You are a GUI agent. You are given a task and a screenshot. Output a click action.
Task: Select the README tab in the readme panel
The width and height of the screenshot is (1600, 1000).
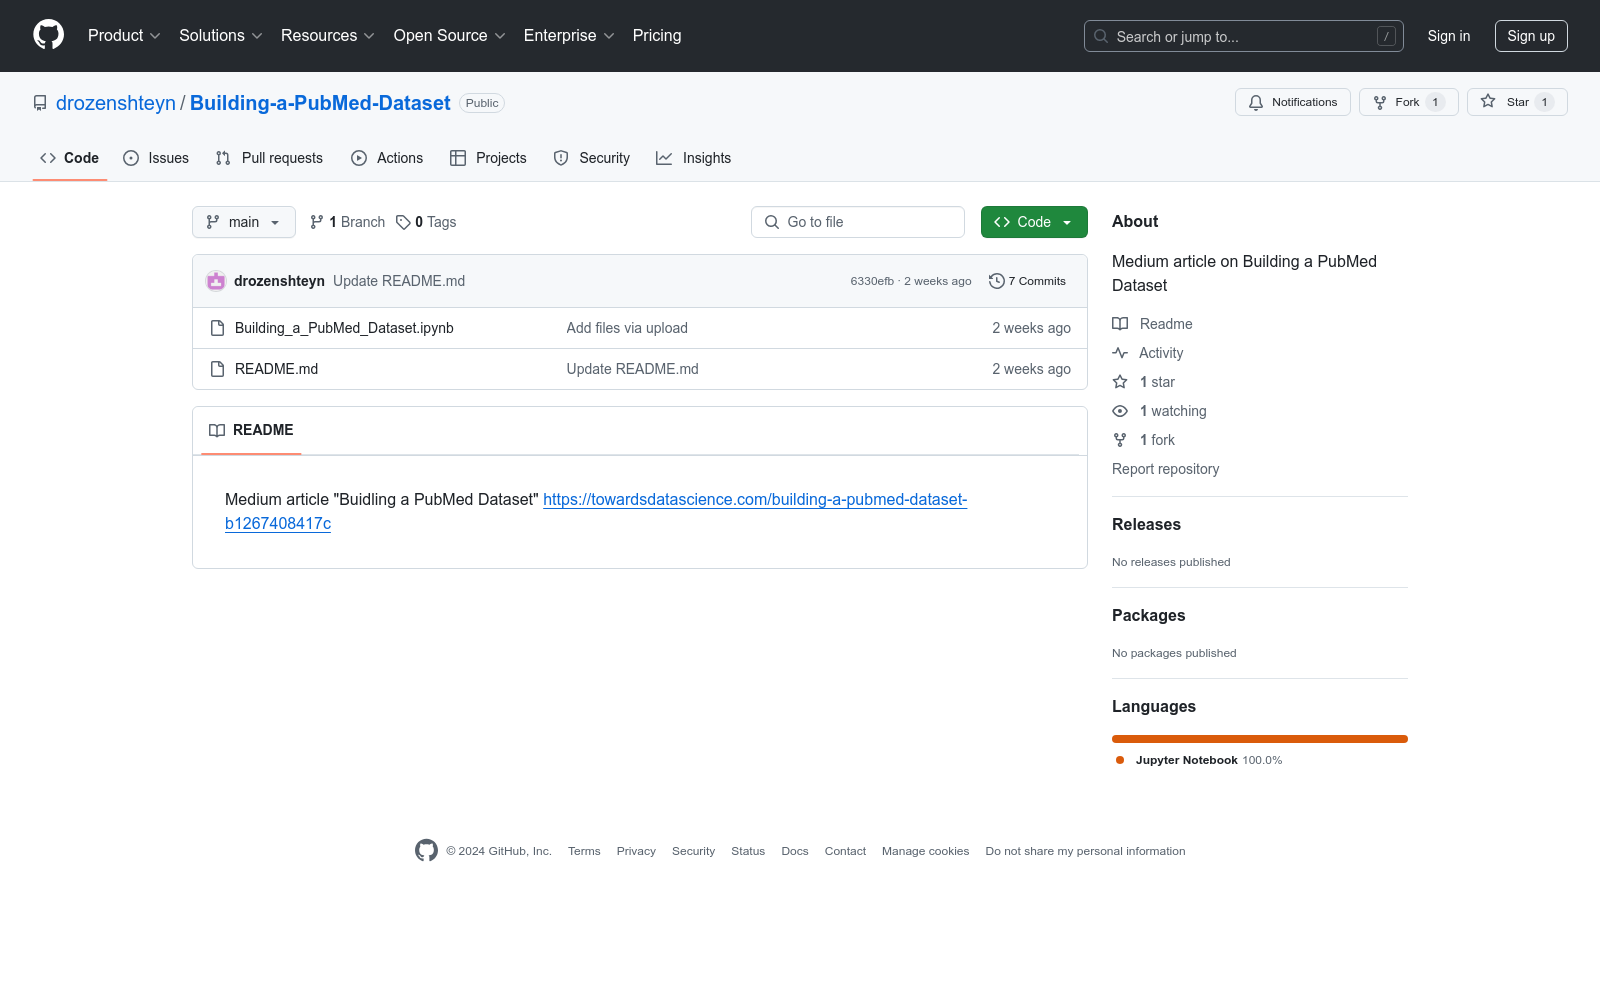(x=251, y=430)
